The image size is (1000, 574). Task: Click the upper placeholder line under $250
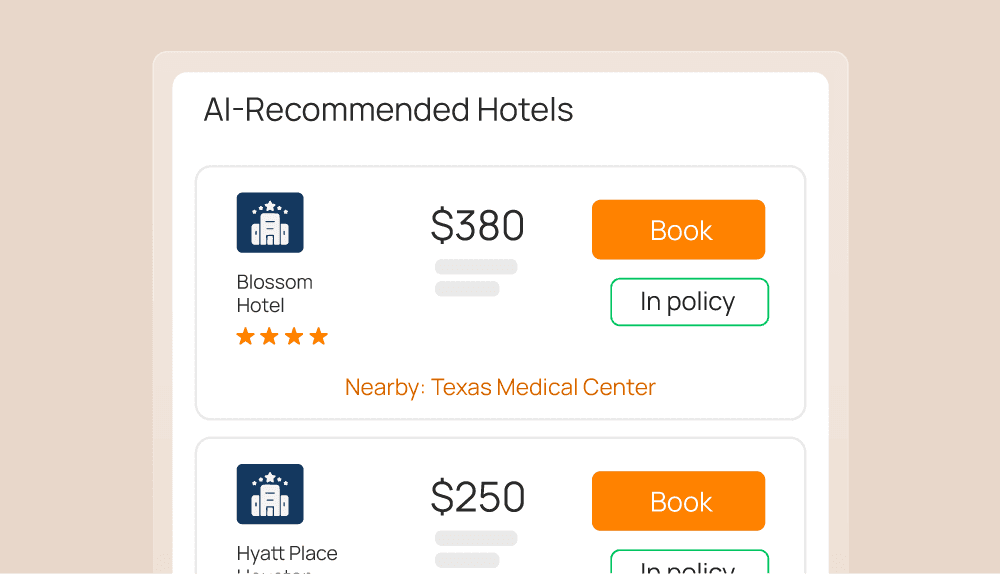(476, 538)
